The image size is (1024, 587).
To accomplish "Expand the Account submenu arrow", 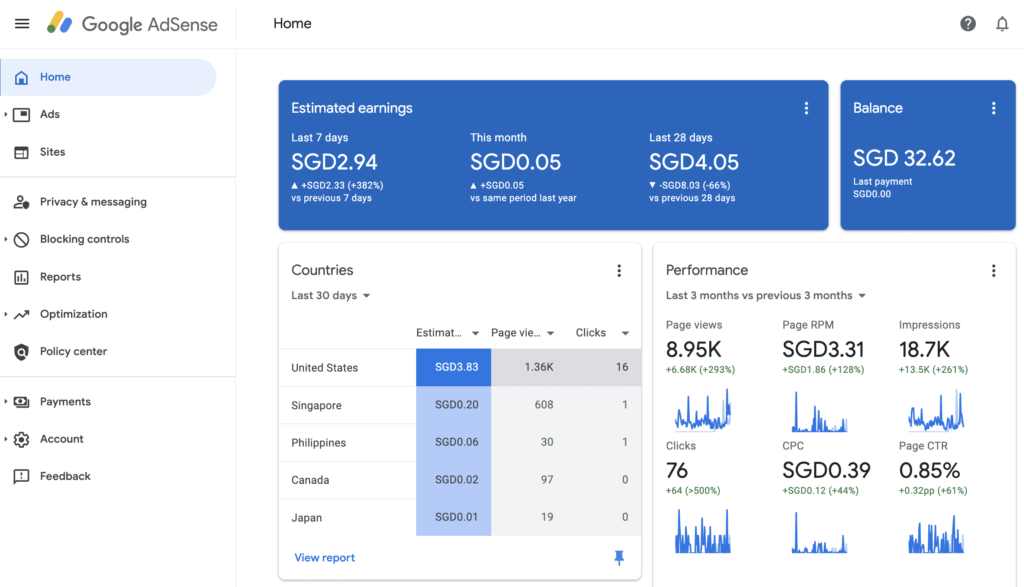I will coord(6,439).
